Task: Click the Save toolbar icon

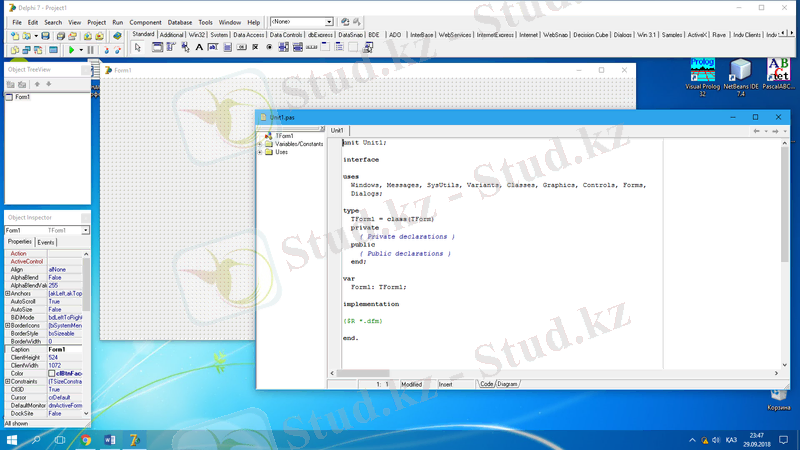Action: click(46, 35)
